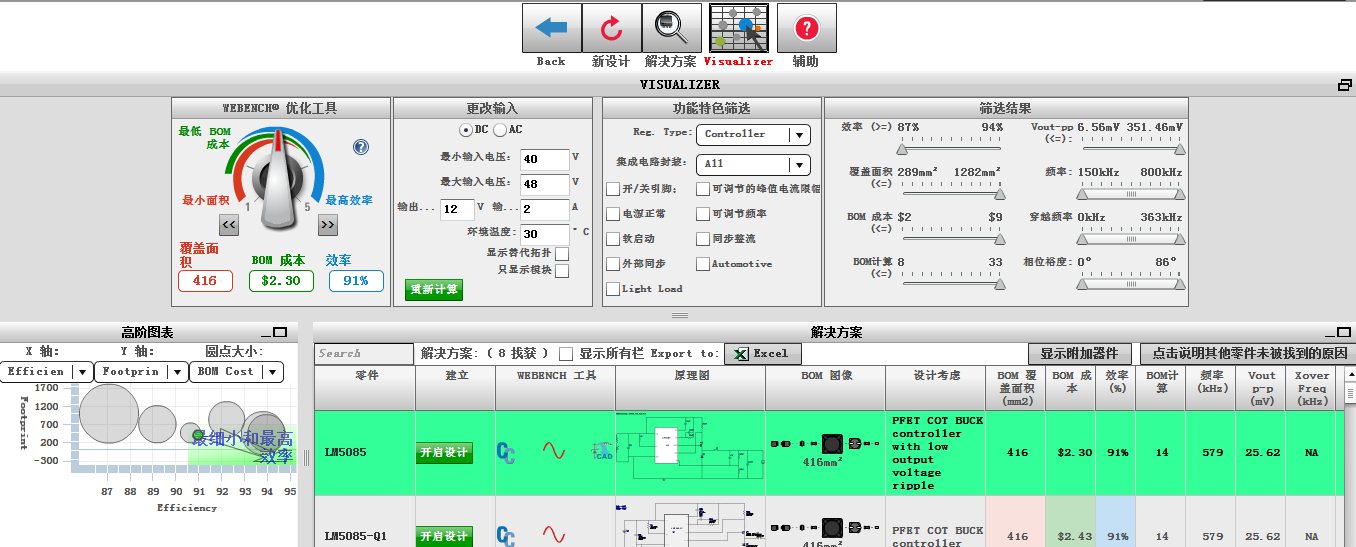This screenshot has height=547, width=1356.
Task: Enable 显示替代拓扑 checkbox
Action: [562, 254]
